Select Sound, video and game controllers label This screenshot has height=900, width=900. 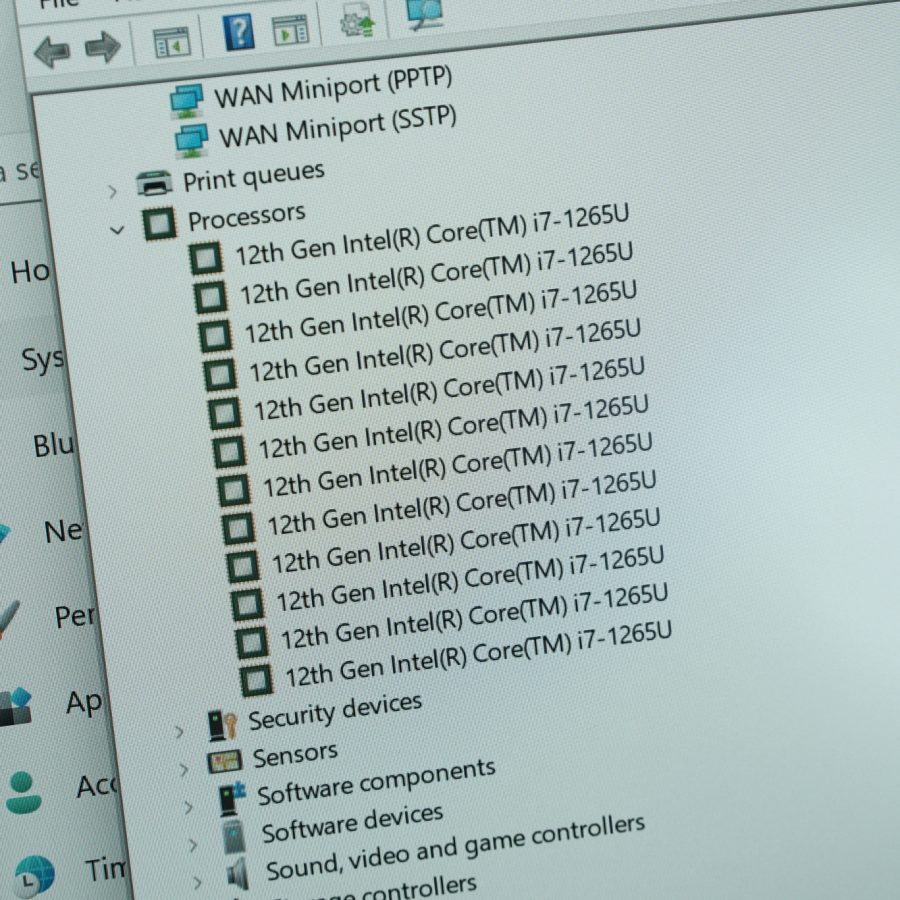click(x=456, y=847)
